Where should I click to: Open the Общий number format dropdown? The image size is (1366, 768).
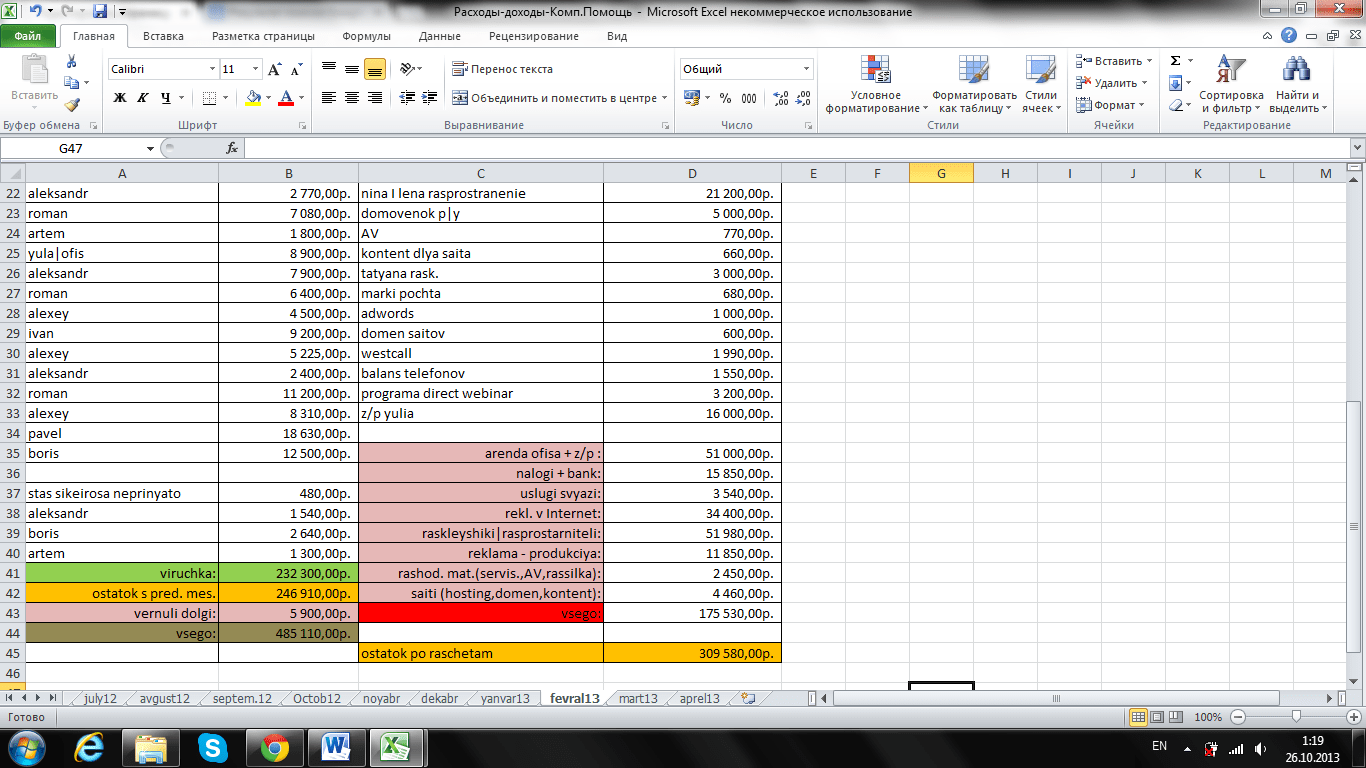(x=806, y=69)
